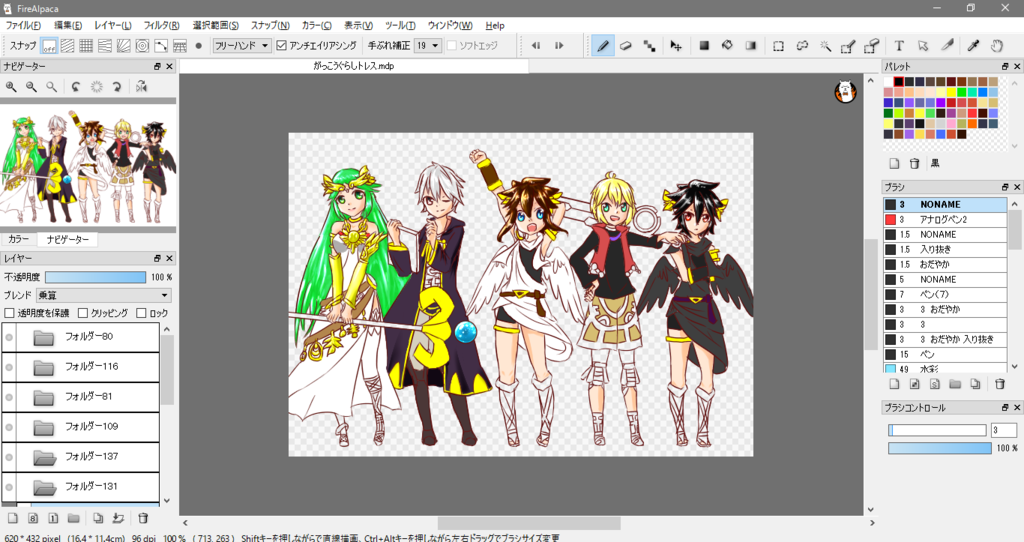Delete brush with trash icon in Brush panel
1024x542 pixels.
coord(1000,384)
